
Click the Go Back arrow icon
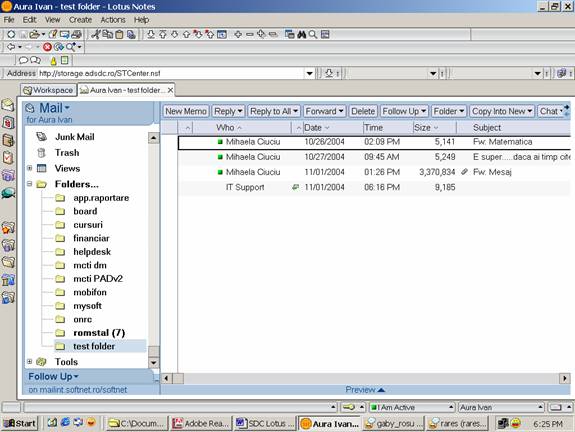pyautogui.click(x=11, y=47)
